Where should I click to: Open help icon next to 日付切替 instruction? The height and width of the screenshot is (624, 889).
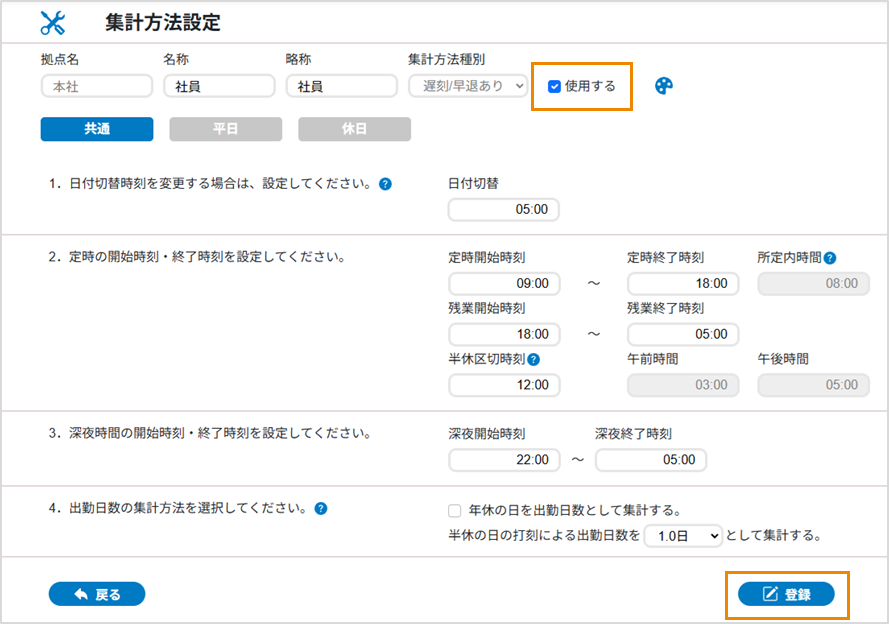click(385, 184)
